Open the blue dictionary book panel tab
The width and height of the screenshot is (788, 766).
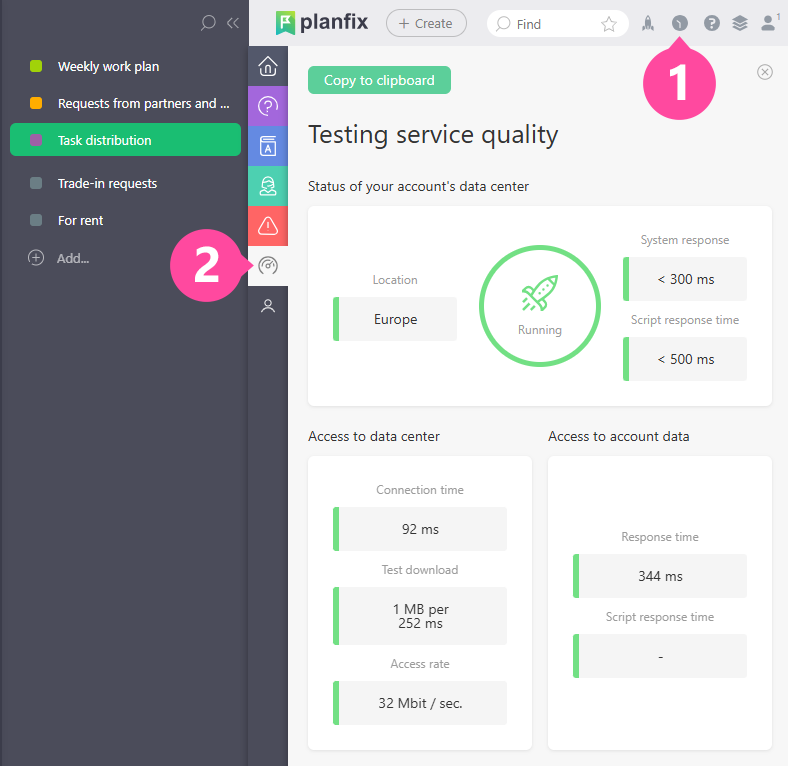(x=268, y=146)
